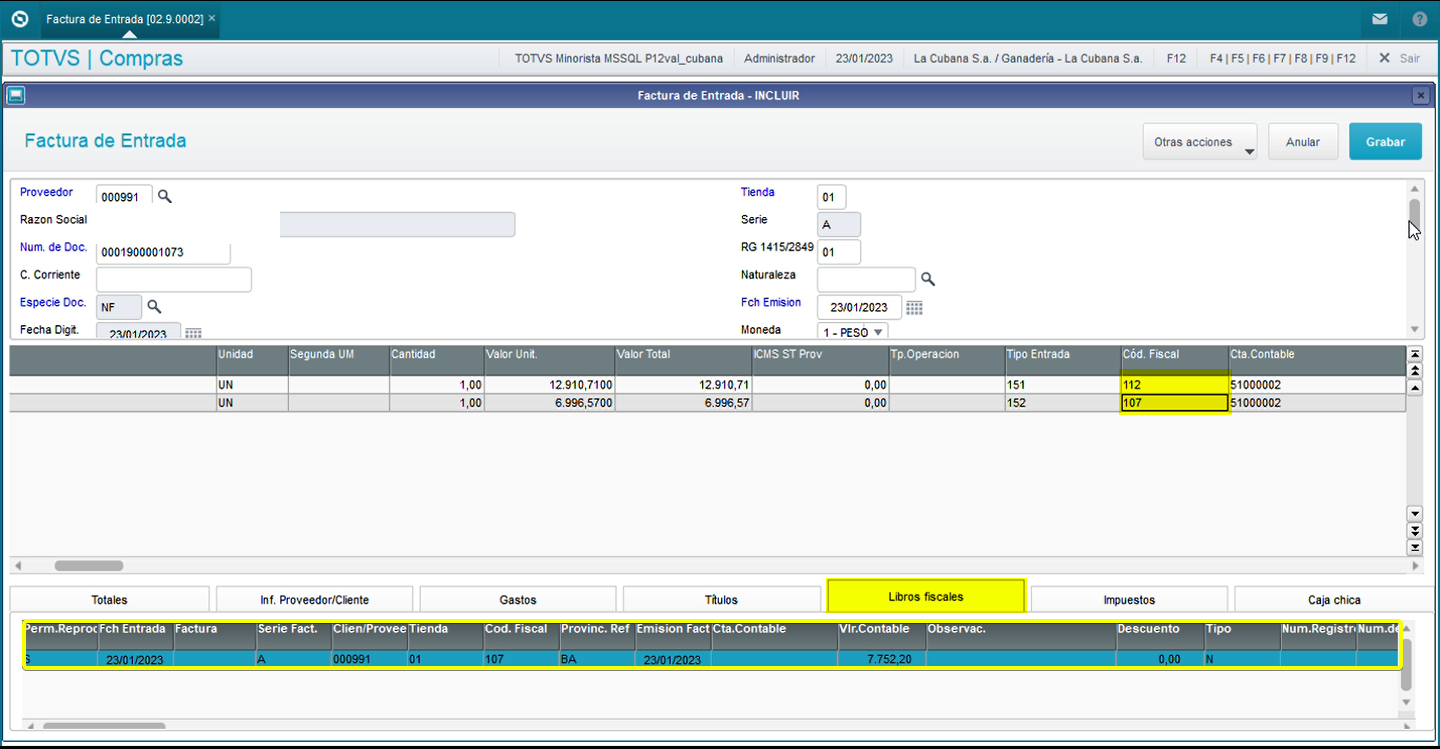This screenshot has width=1440, height=749.
Task: Select the Cód. Fiscal cell with 112
Action: pos(1175,384)
